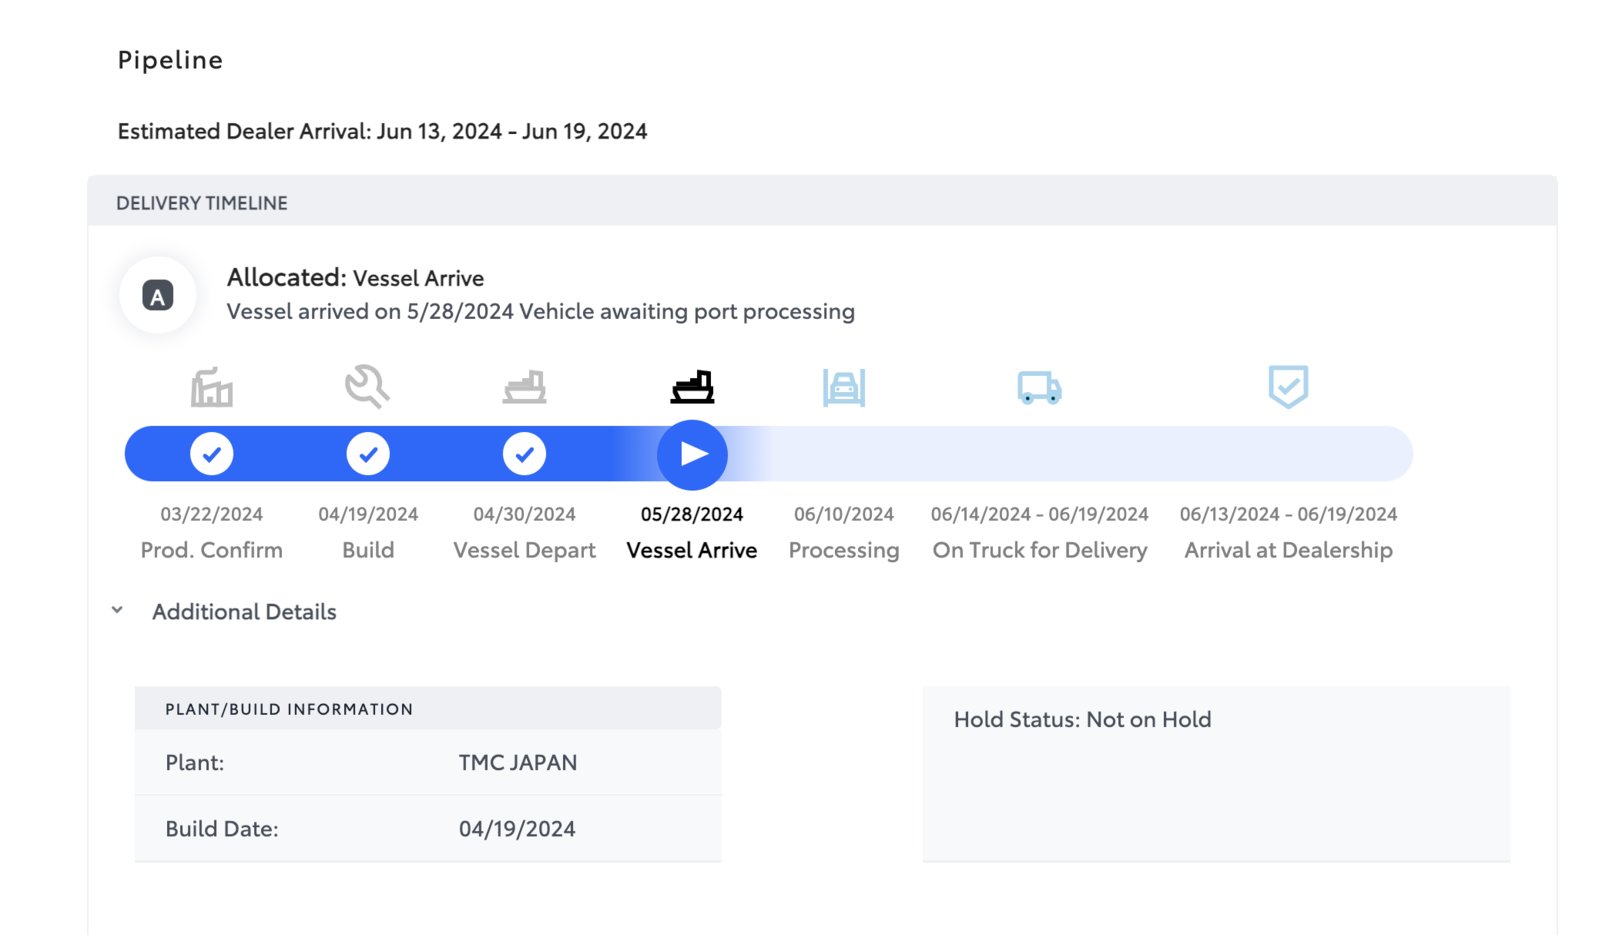
Task: Click the Build Date: field label
Action: [222, 829]
